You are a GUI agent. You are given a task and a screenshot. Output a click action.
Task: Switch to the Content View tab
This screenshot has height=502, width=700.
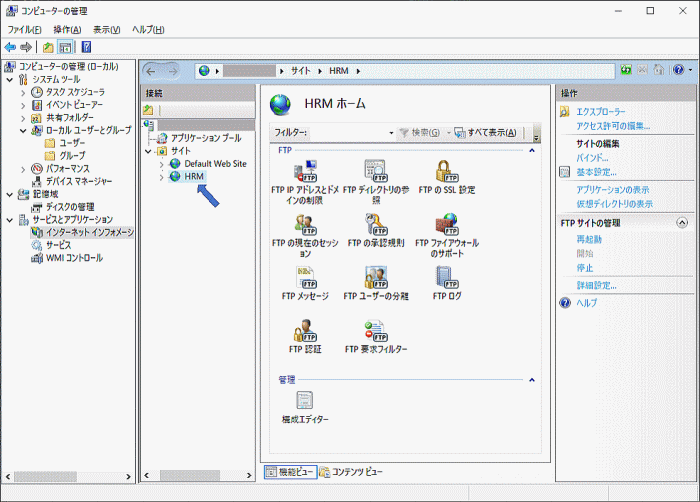[351, 472]
